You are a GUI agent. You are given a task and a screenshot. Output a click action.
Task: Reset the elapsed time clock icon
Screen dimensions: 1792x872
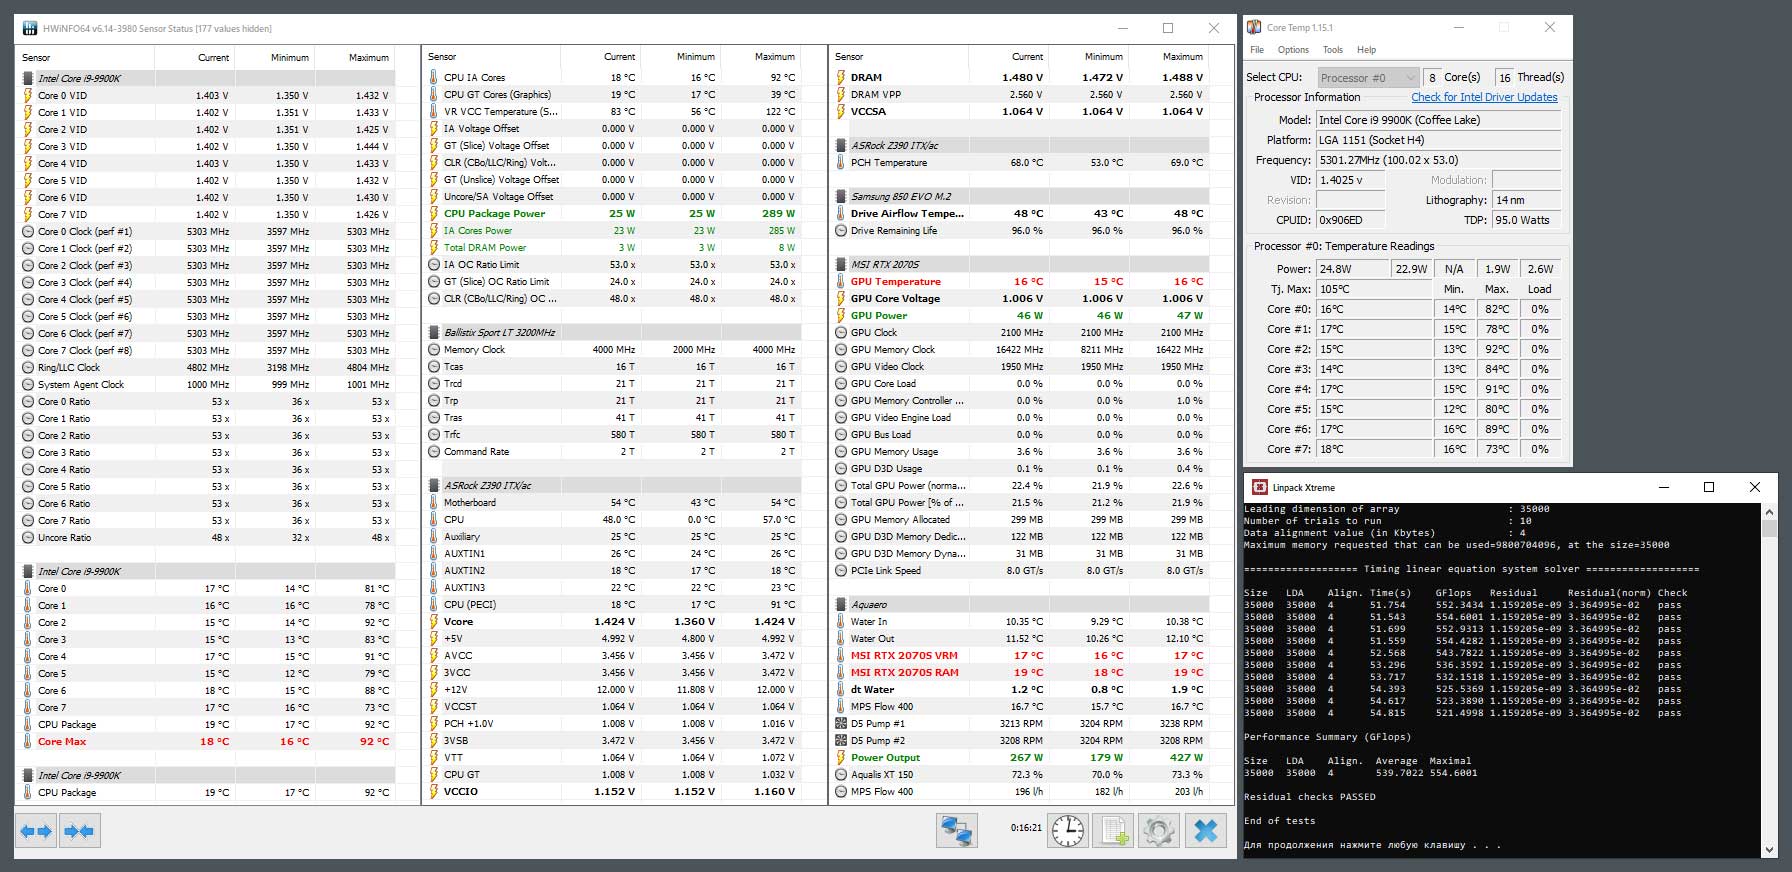coord(1068,830)
